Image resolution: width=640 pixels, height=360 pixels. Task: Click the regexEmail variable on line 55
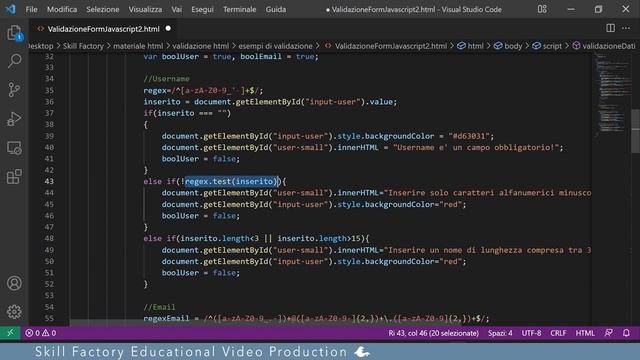(166, 318)
